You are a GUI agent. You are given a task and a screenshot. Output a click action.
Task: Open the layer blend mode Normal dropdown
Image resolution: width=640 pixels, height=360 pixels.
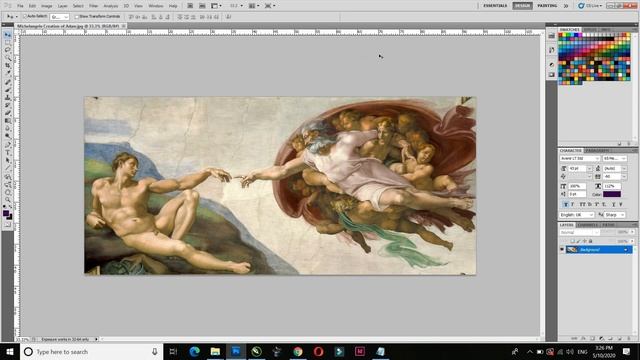point(579,232)
